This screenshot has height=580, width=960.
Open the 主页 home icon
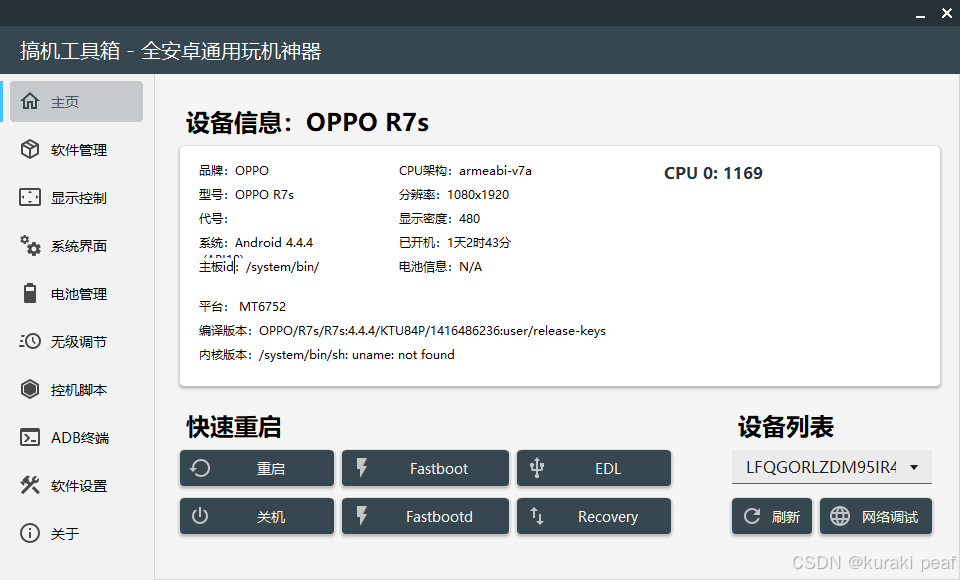click(29, 101)
